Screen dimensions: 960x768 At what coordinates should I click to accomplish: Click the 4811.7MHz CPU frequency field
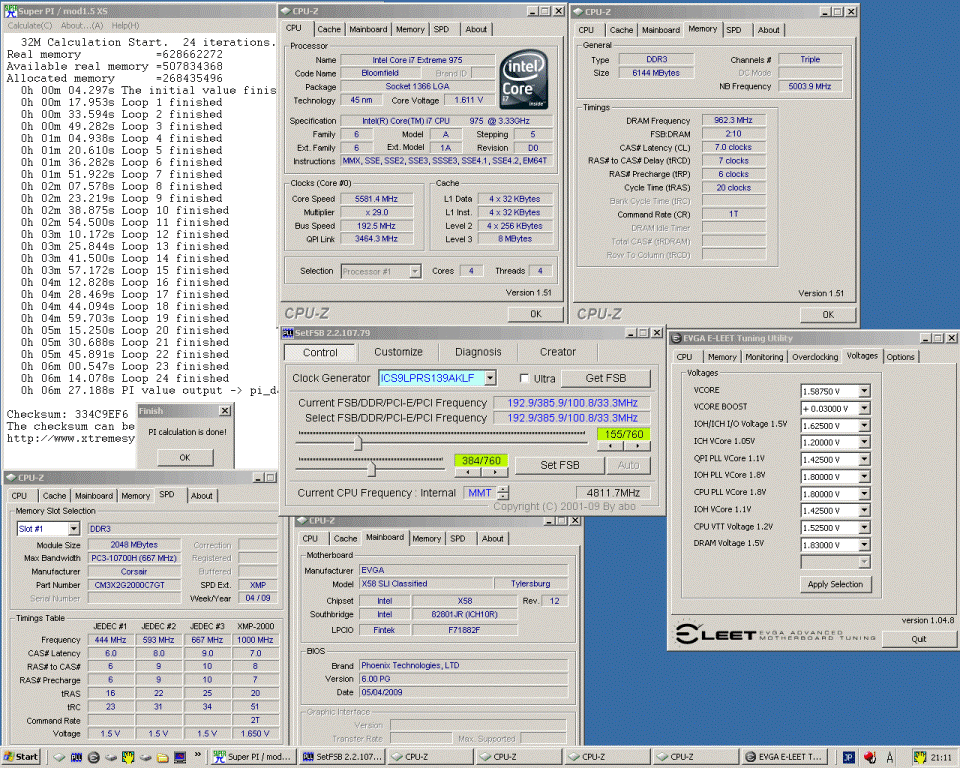[x=613, y=493]
